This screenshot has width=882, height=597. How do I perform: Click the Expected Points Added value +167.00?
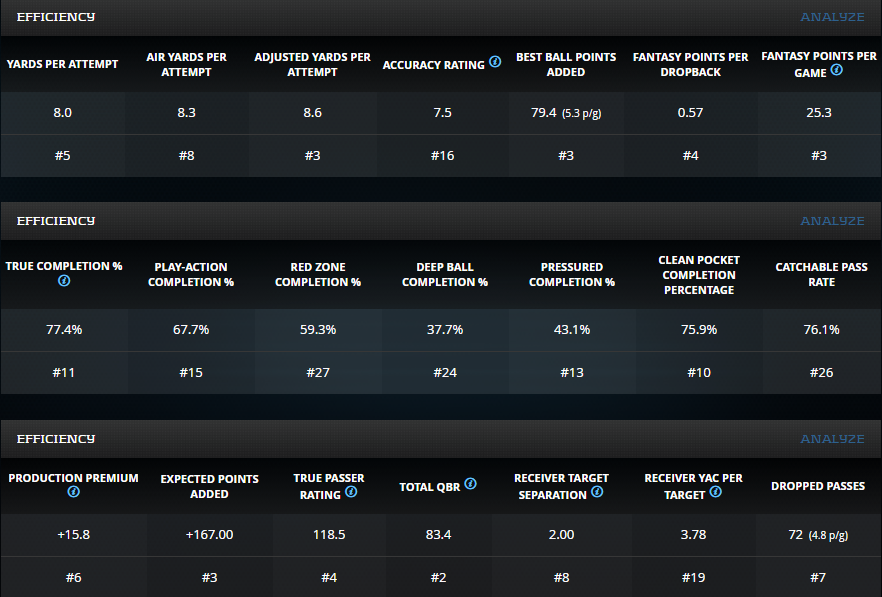click(209, 535)
